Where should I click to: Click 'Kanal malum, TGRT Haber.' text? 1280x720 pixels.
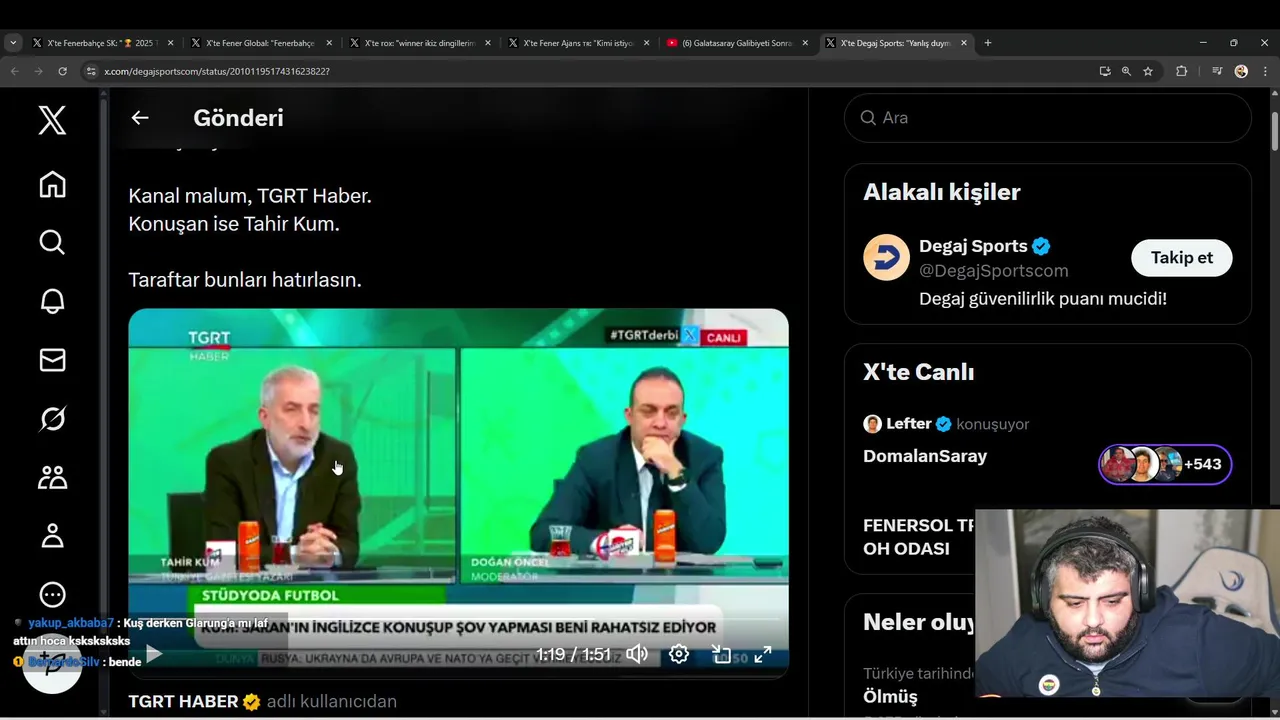(x=250, y=196)
